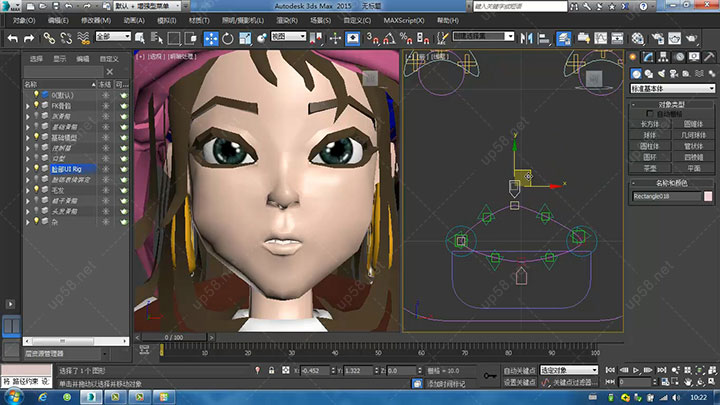Open the 帮助(H) menu
Screen dimensions: 720x405
tap(448, 20)
